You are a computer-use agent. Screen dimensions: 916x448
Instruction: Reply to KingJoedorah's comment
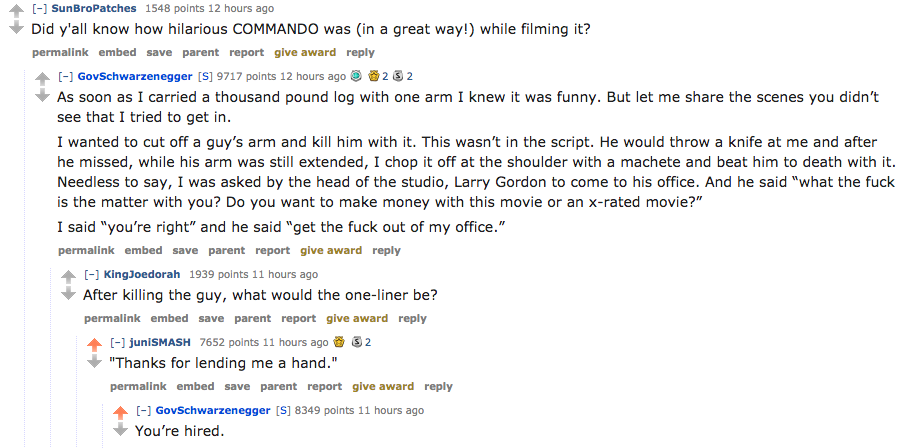[x=412, y=318]
